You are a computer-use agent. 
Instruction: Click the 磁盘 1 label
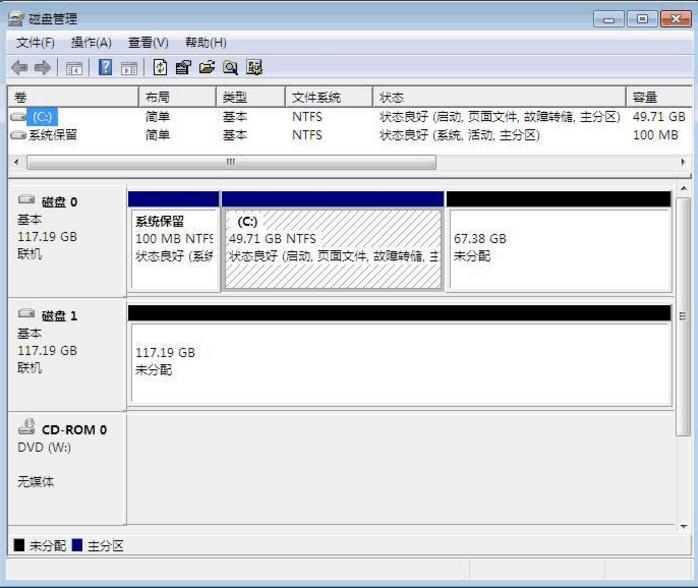(x=59, y=316)
